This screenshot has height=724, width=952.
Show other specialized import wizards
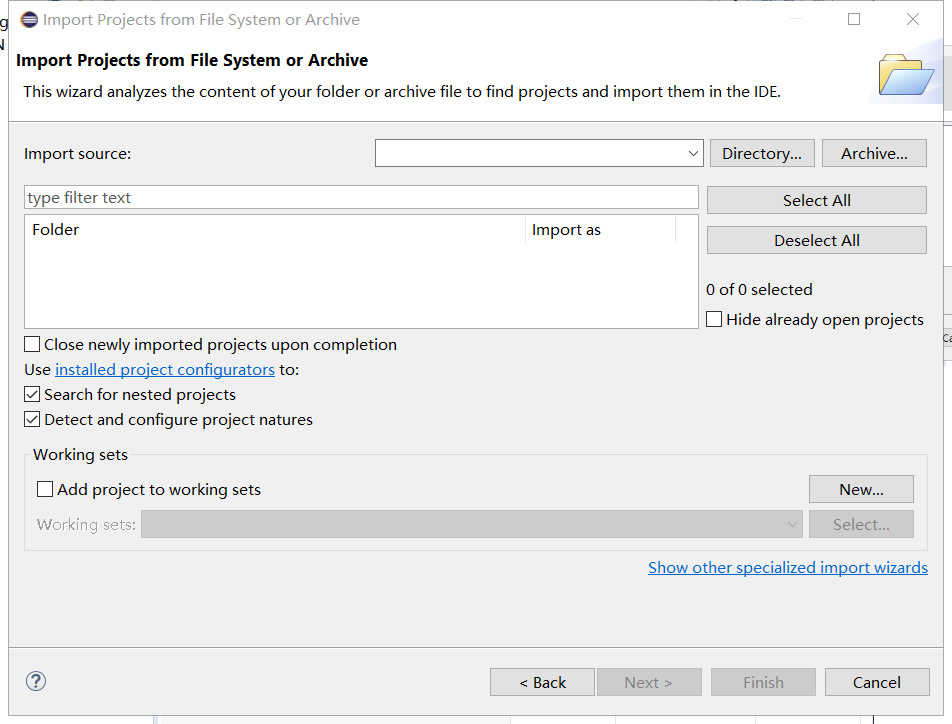tap(787, 568)
